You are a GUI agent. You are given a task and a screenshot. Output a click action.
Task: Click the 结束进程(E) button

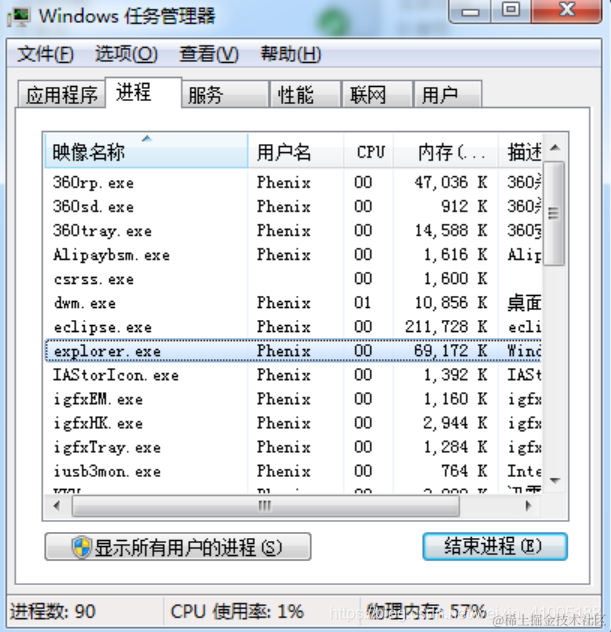(x=495, y=547)
